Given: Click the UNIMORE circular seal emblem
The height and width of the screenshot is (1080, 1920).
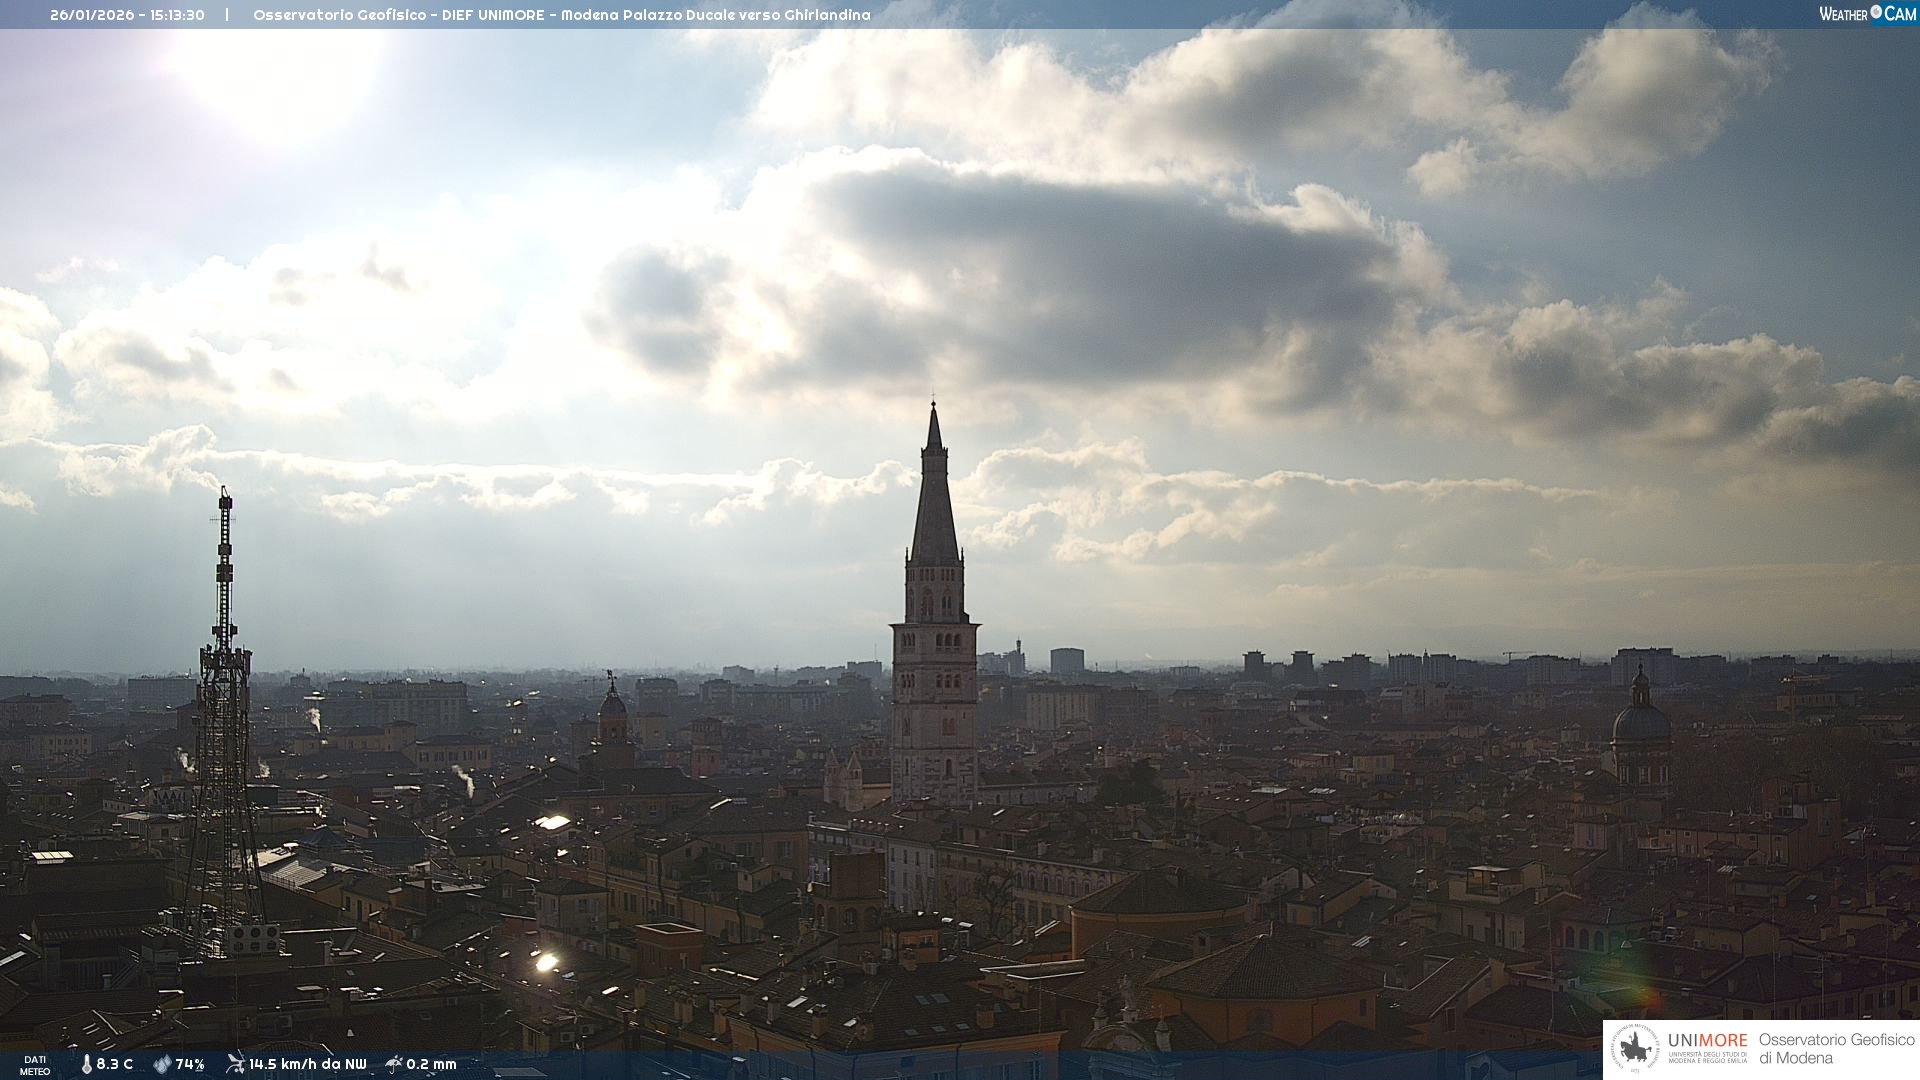Looking at the screenshot, I should (1635, 1049).
